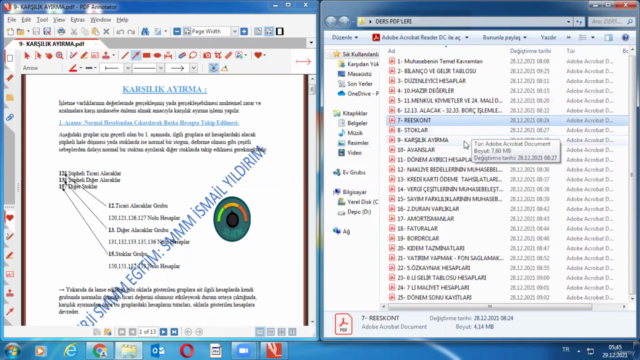The height and width of the screenshot is (360, 640).
Task: Click the delete X icon in toolbar
Action: (106, 31)
